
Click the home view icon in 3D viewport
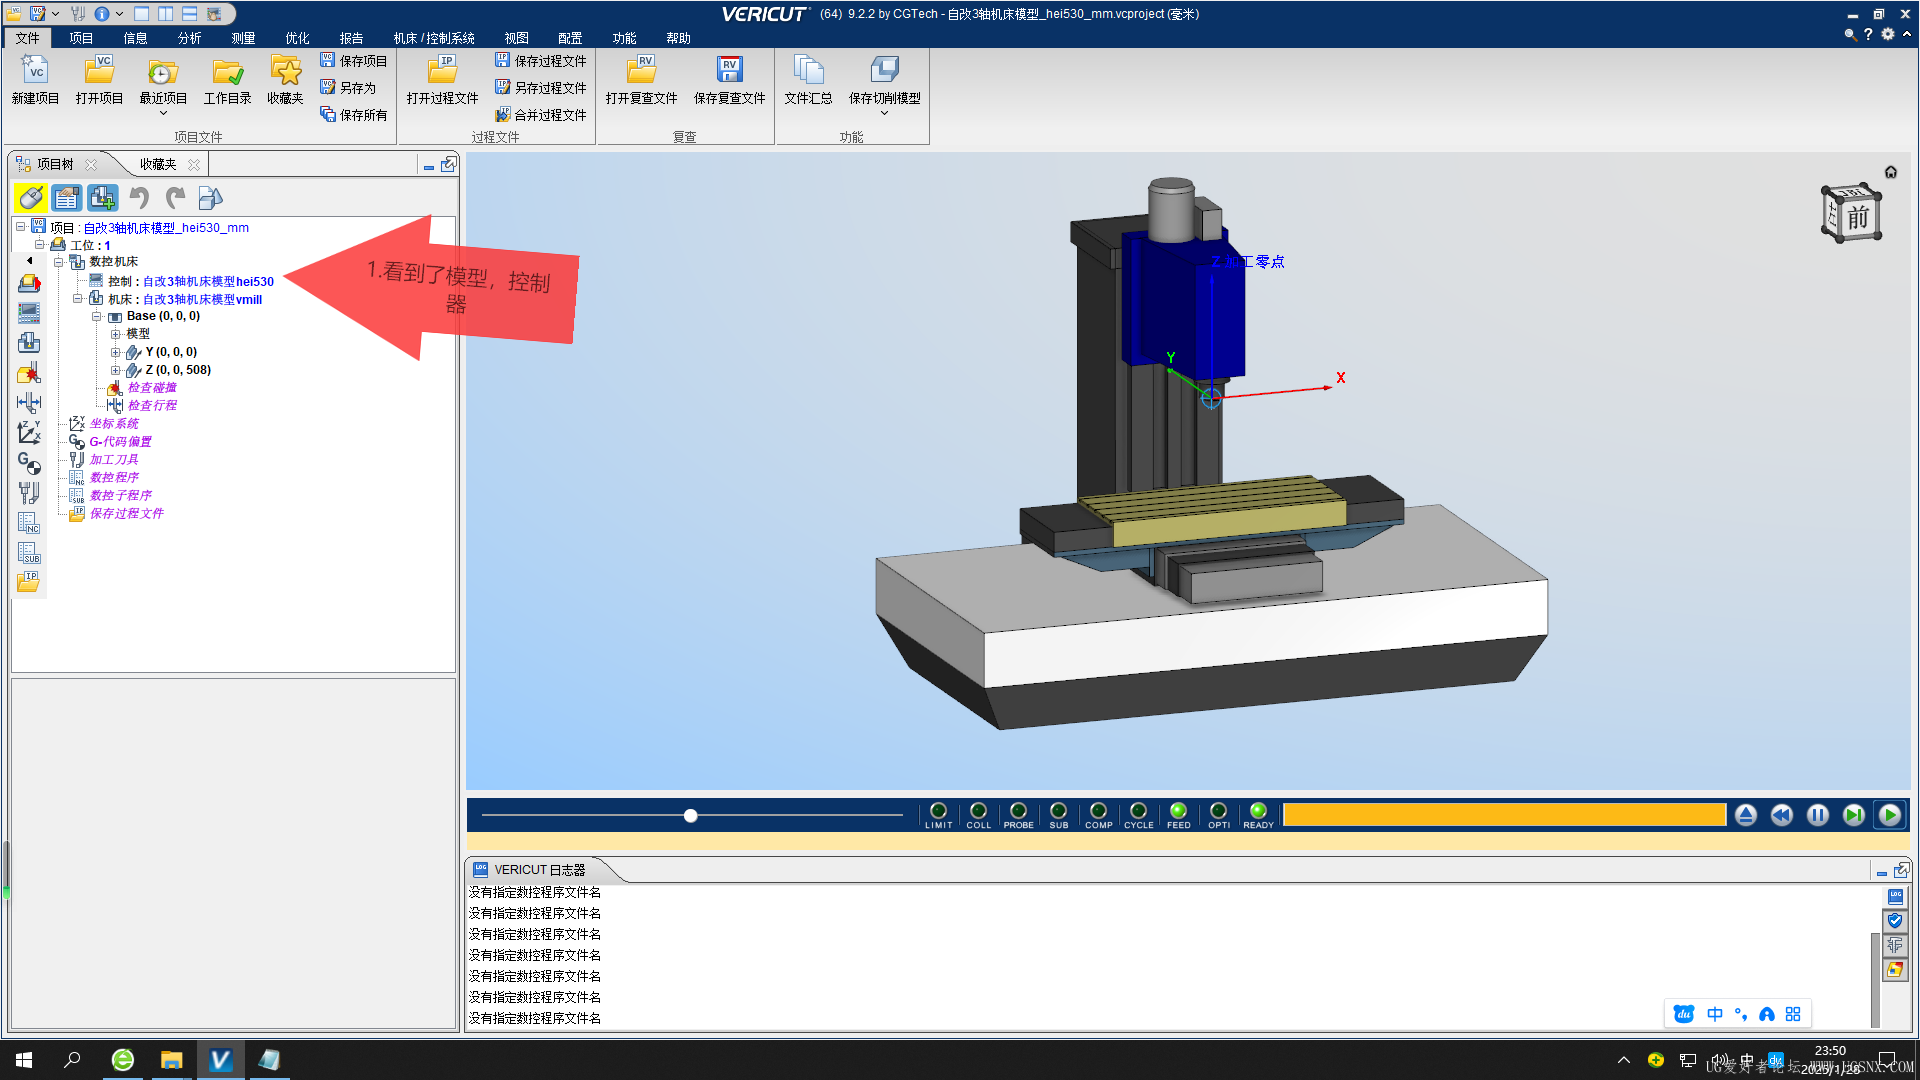point(1890,172)
